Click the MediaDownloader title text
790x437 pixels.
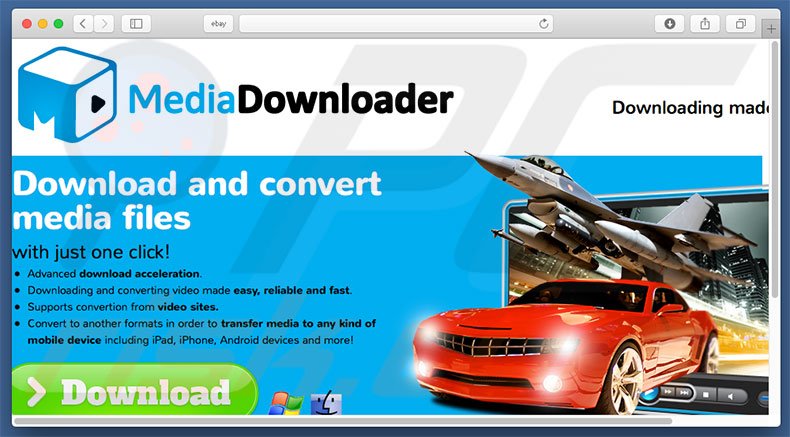click(x=291, y=99)
